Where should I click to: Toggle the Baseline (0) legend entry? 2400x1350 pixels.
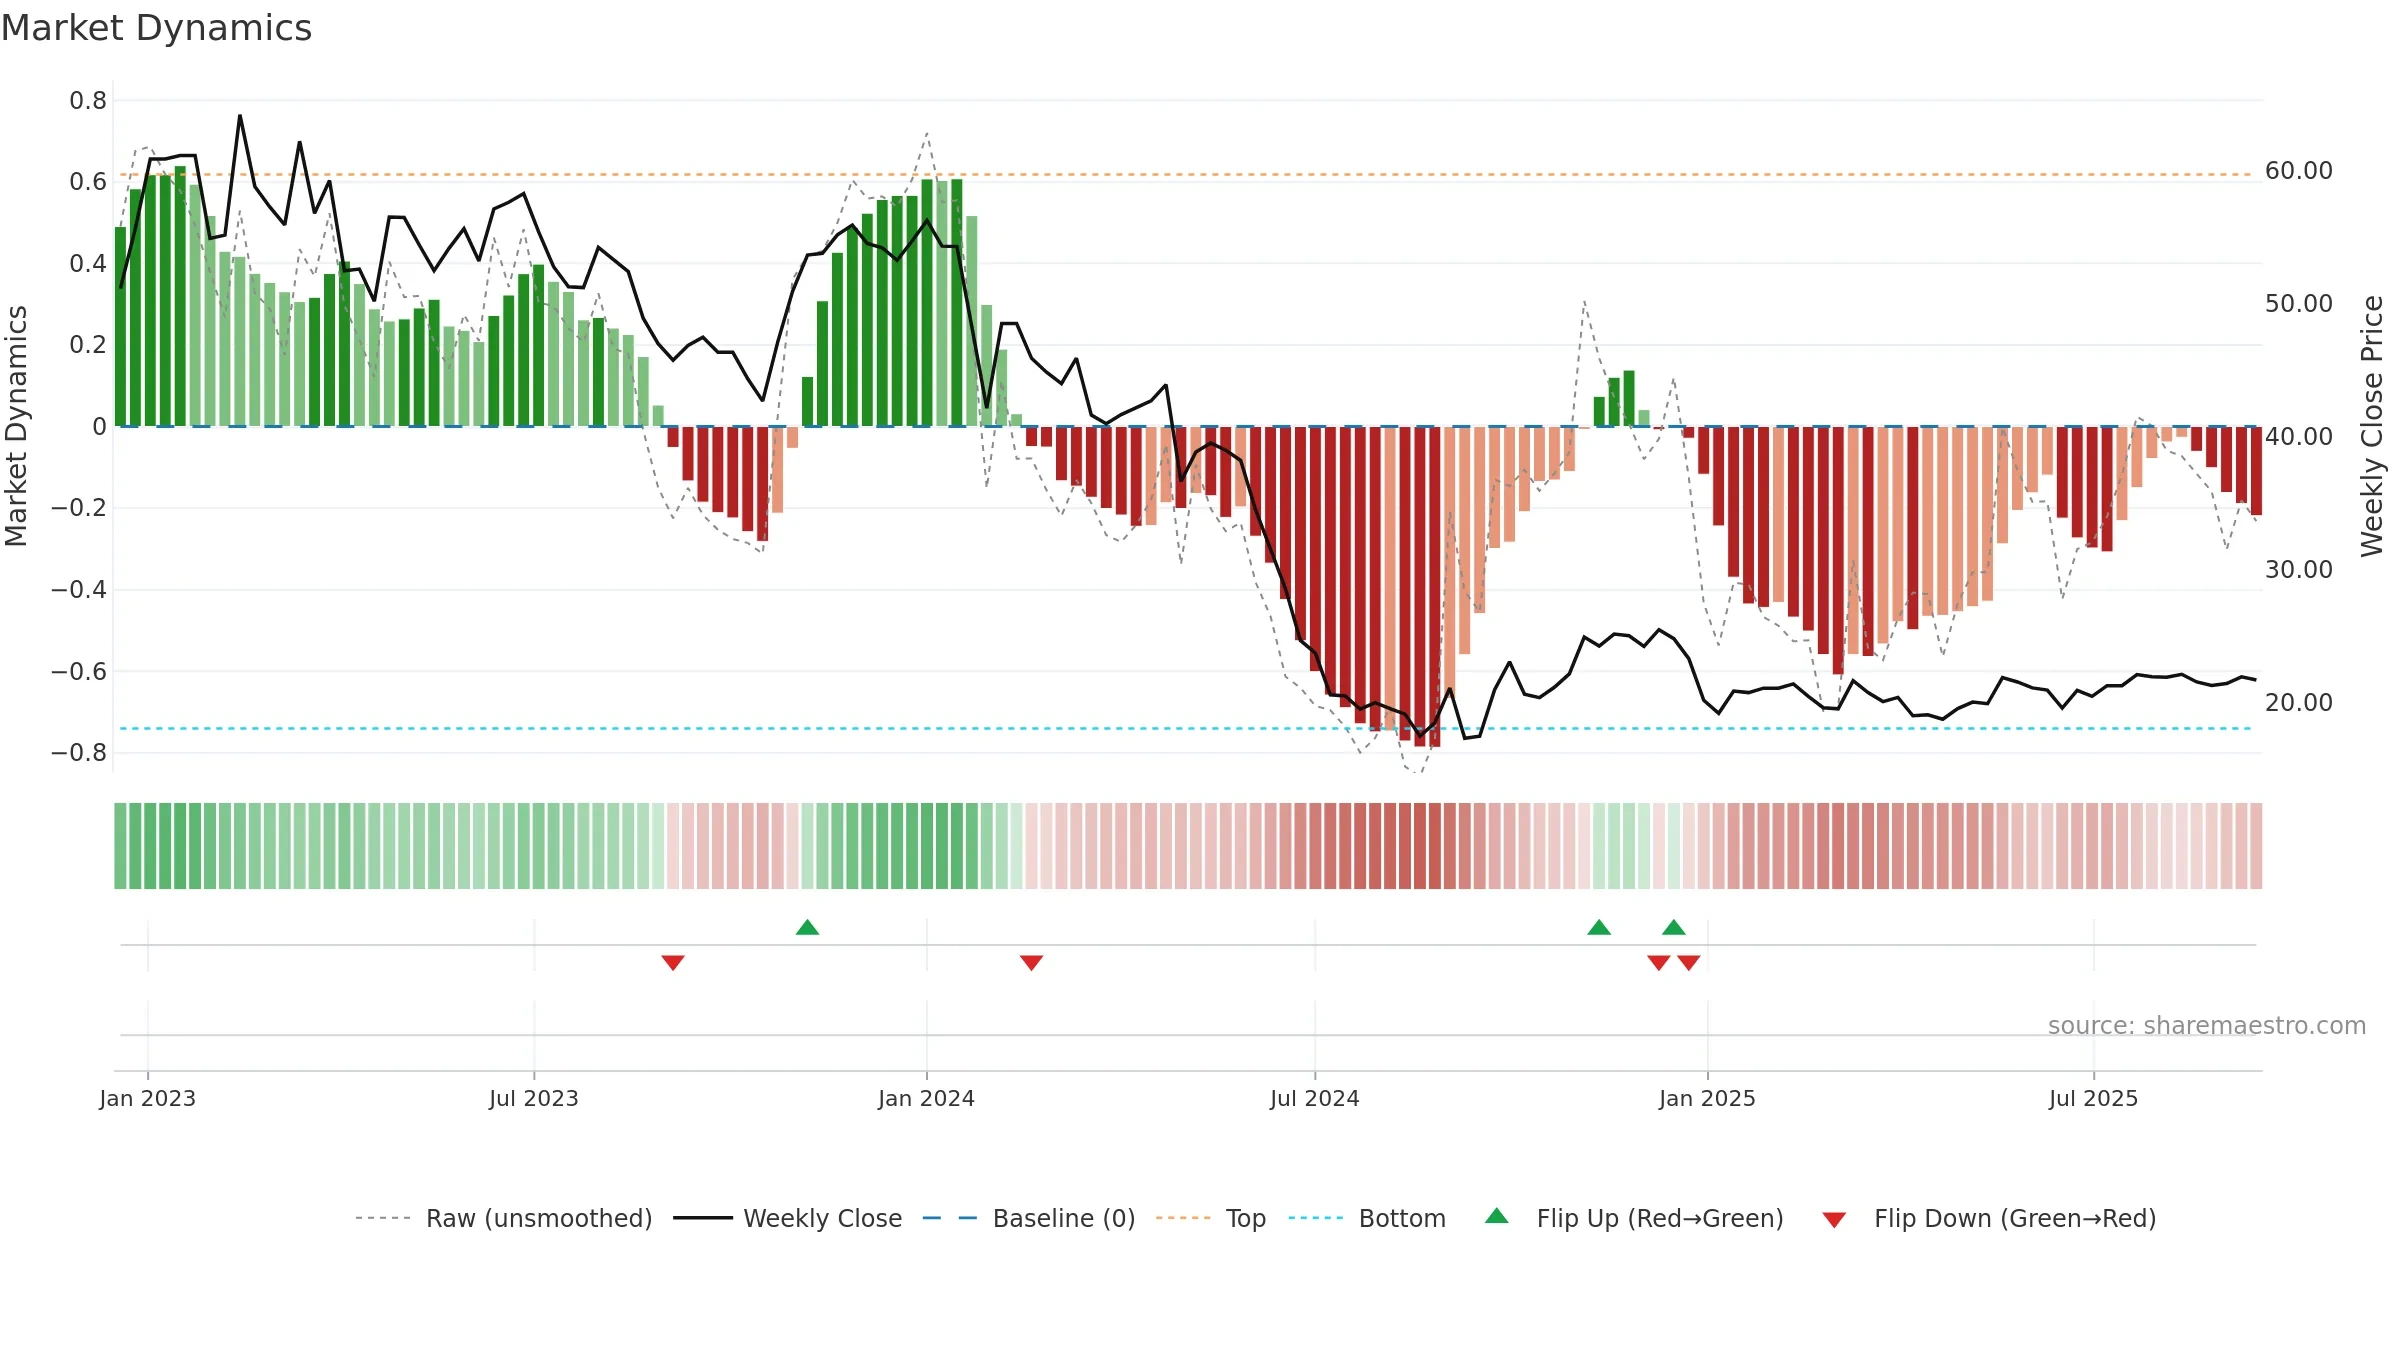[x=1029, y=1218]
